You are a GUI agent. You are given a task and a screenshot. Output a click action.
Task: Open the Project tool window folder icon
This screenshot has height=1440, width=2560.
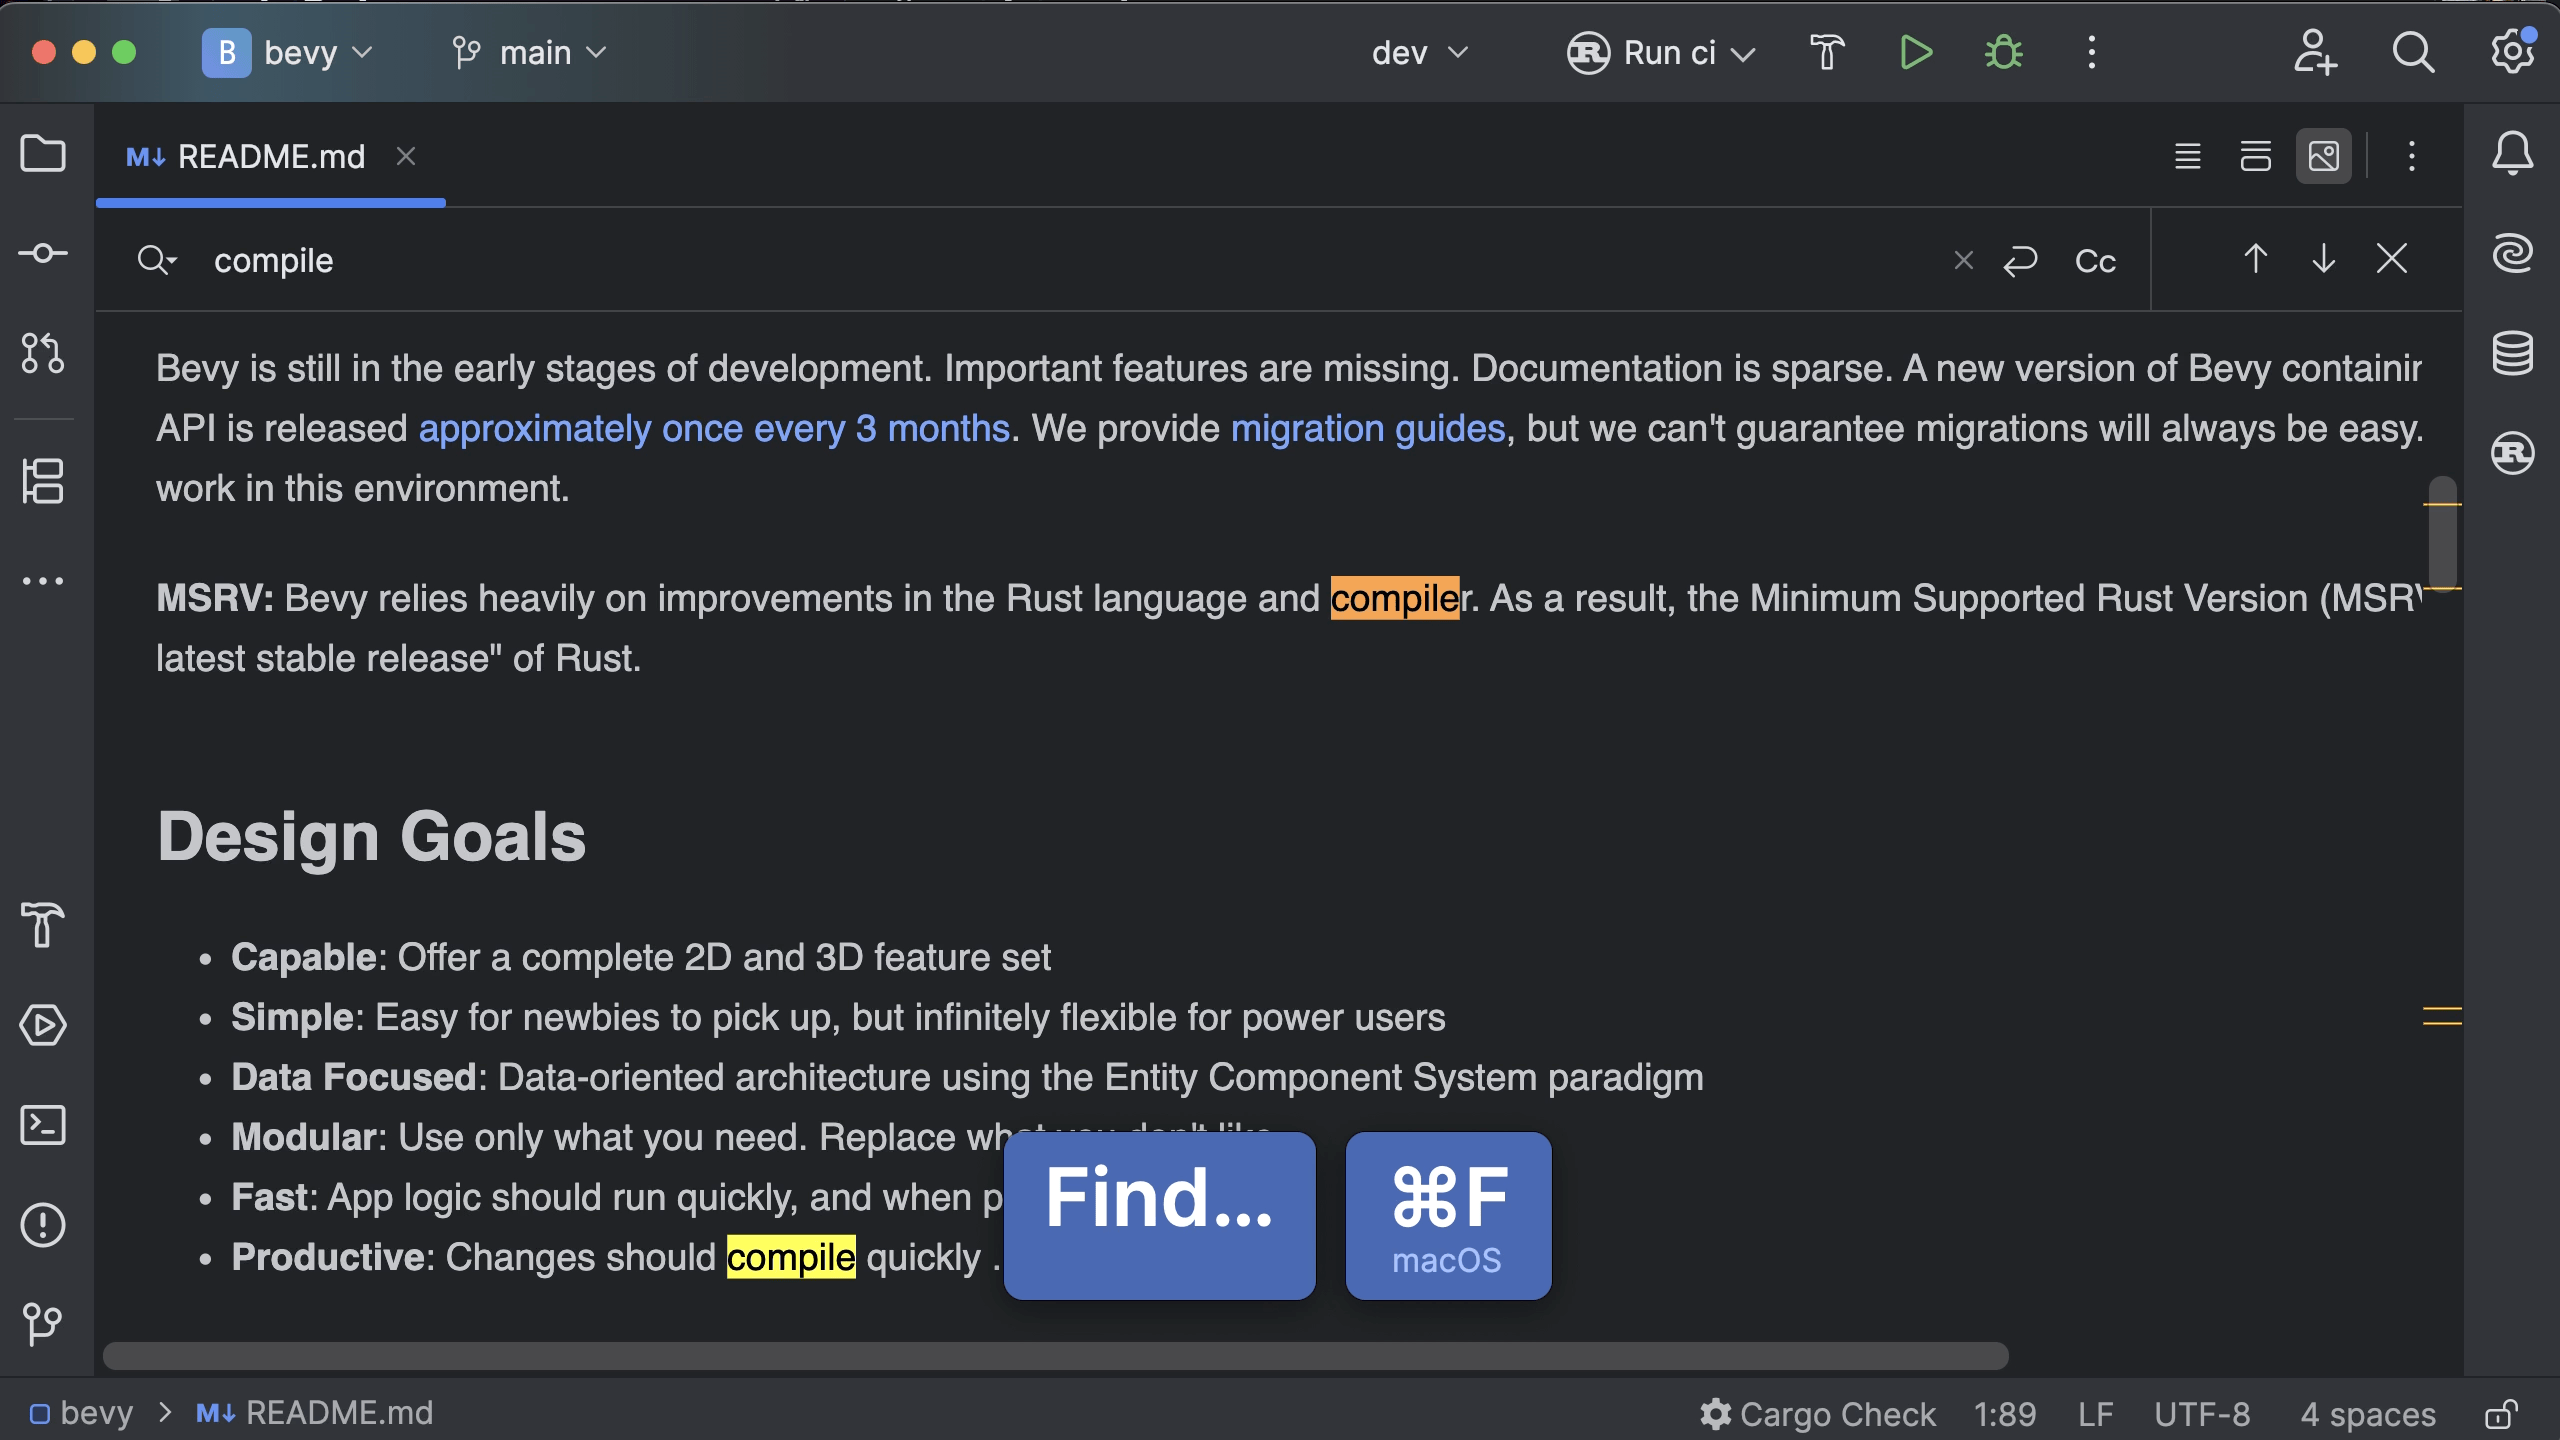[43, 154]
